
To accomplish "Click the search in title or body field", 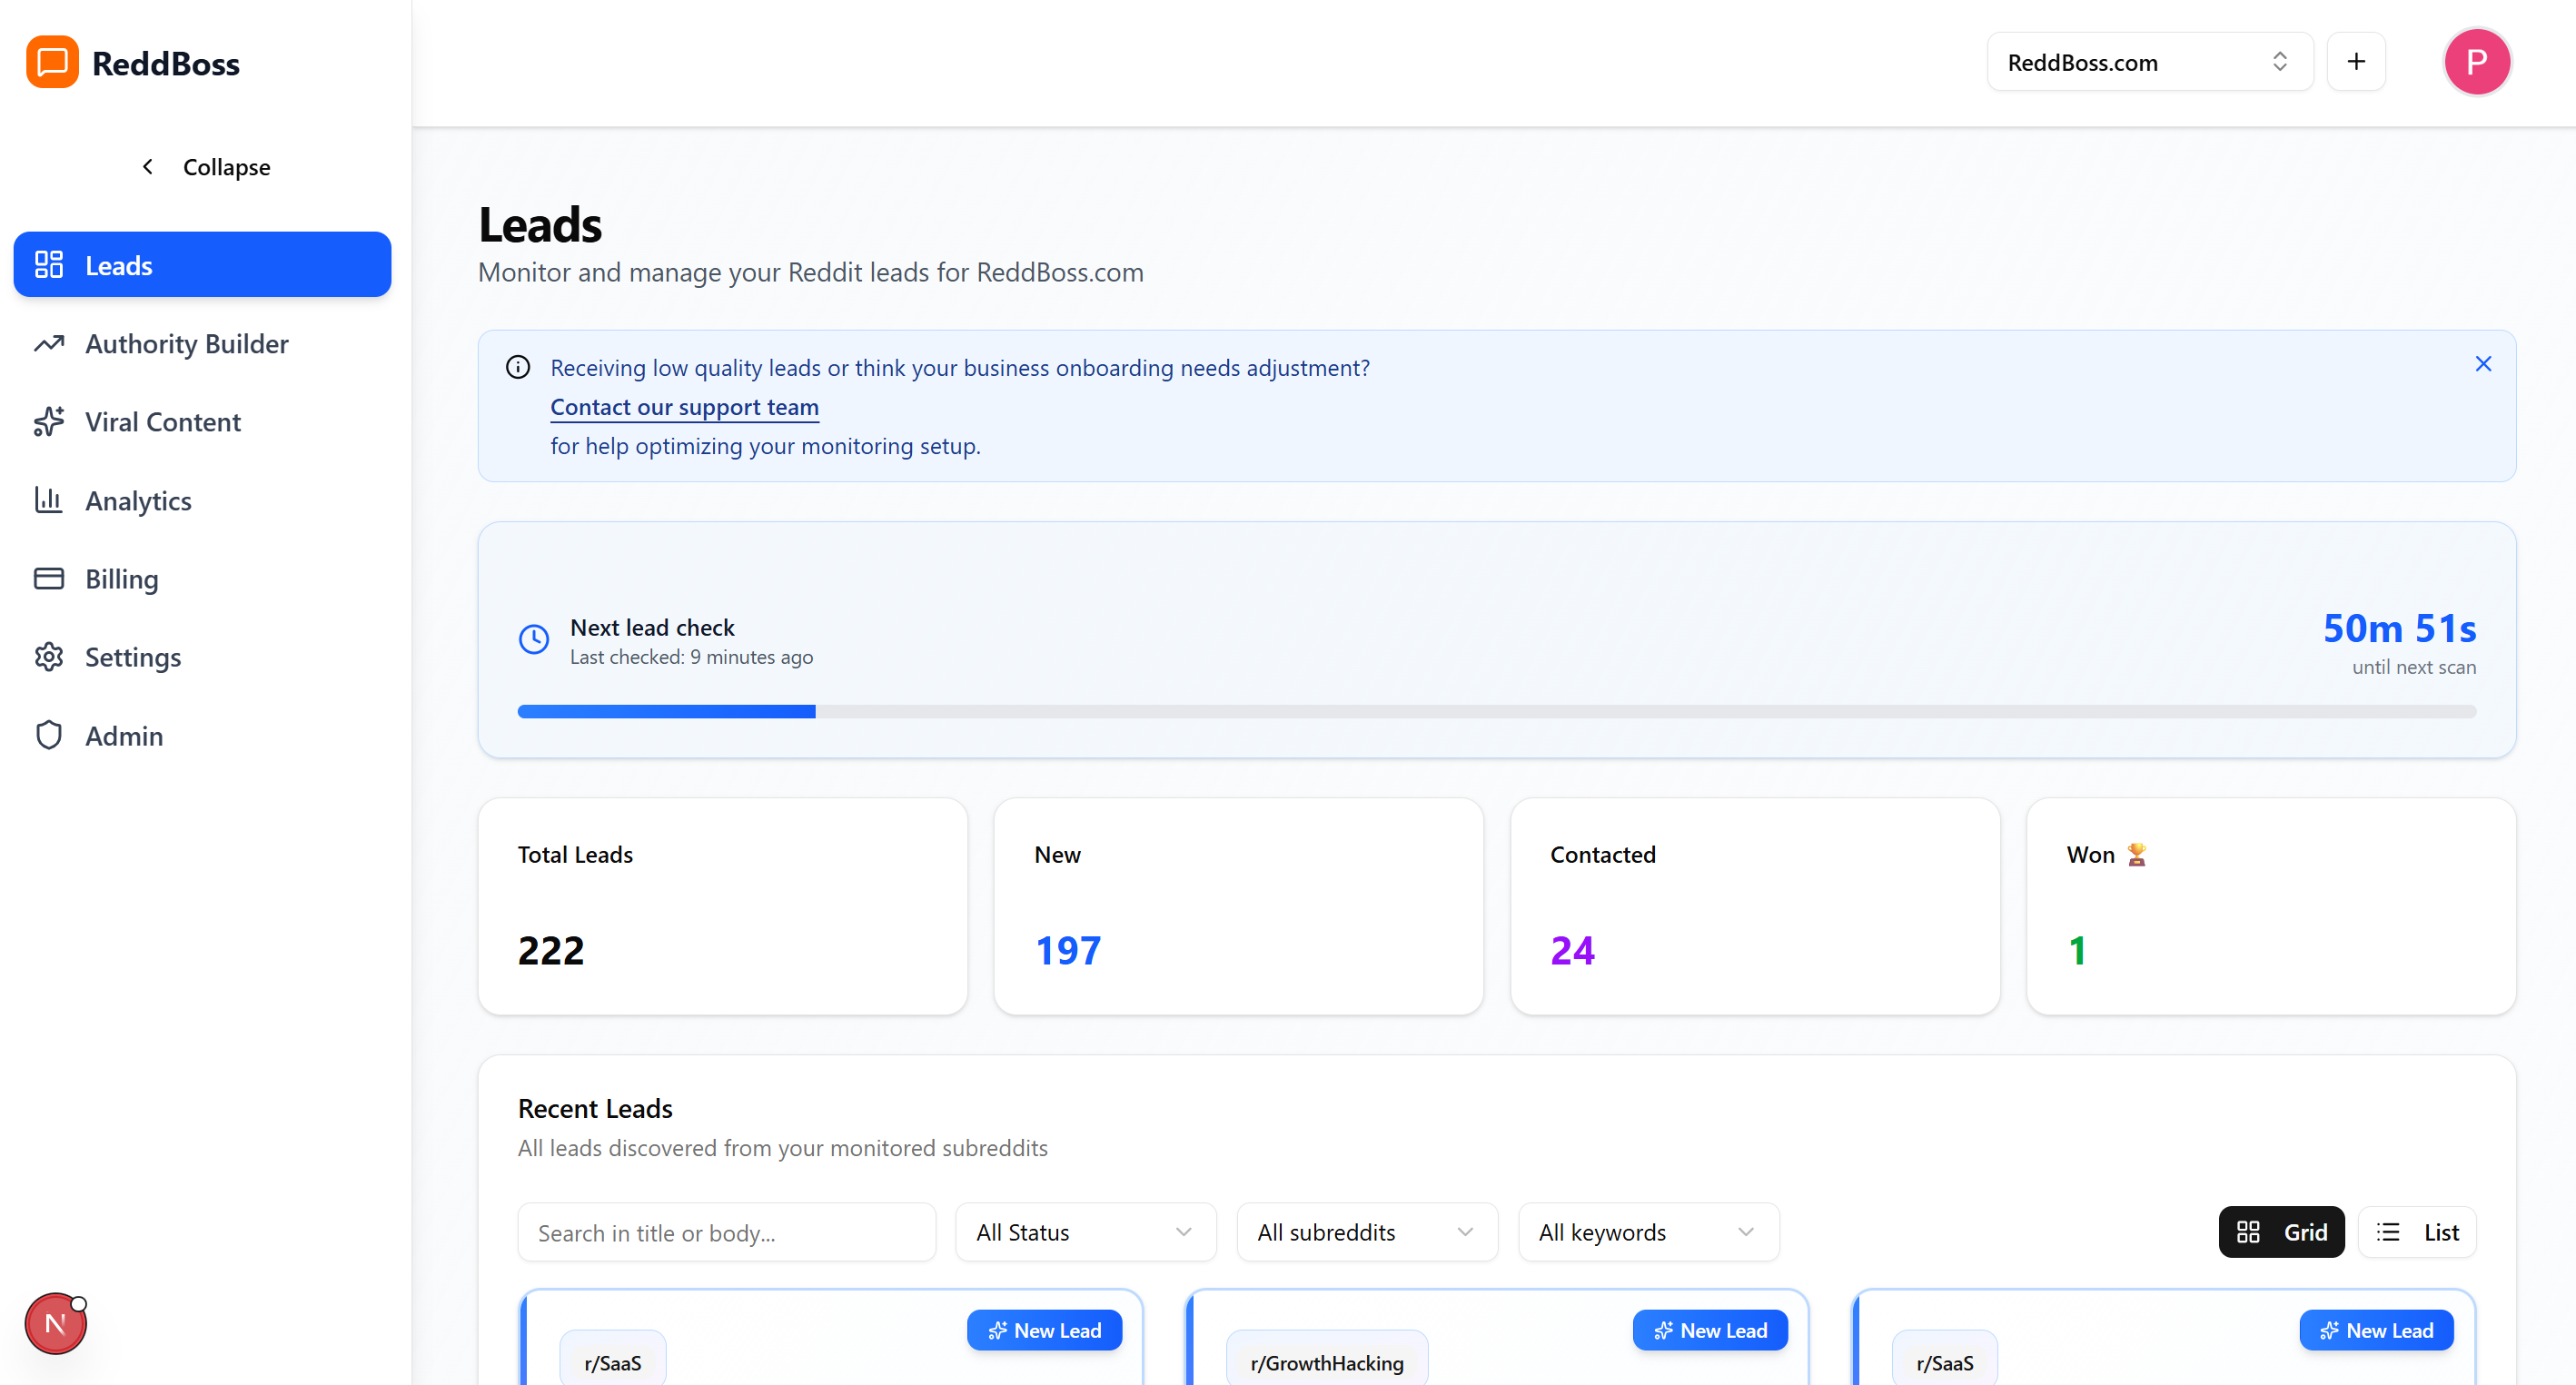I will point(726,1232).
